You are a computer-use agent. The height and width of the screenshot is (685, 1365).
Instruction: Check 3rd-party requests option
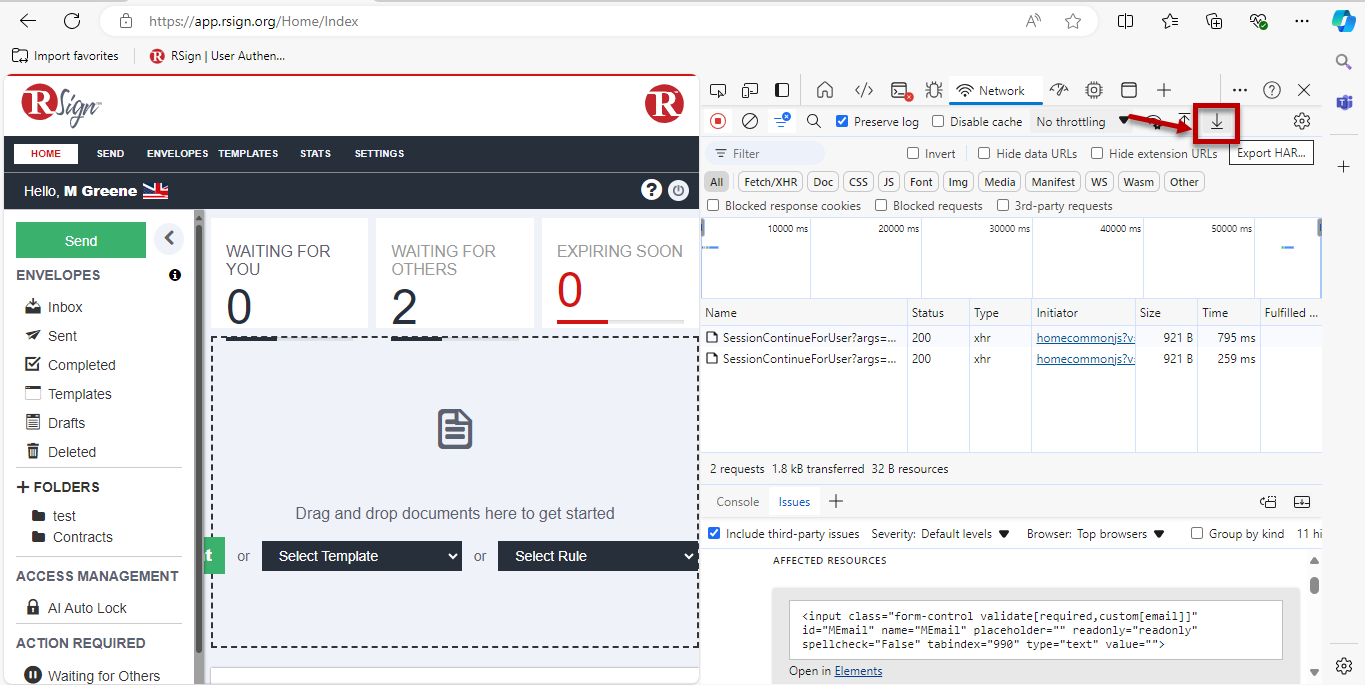(1003, 205)
